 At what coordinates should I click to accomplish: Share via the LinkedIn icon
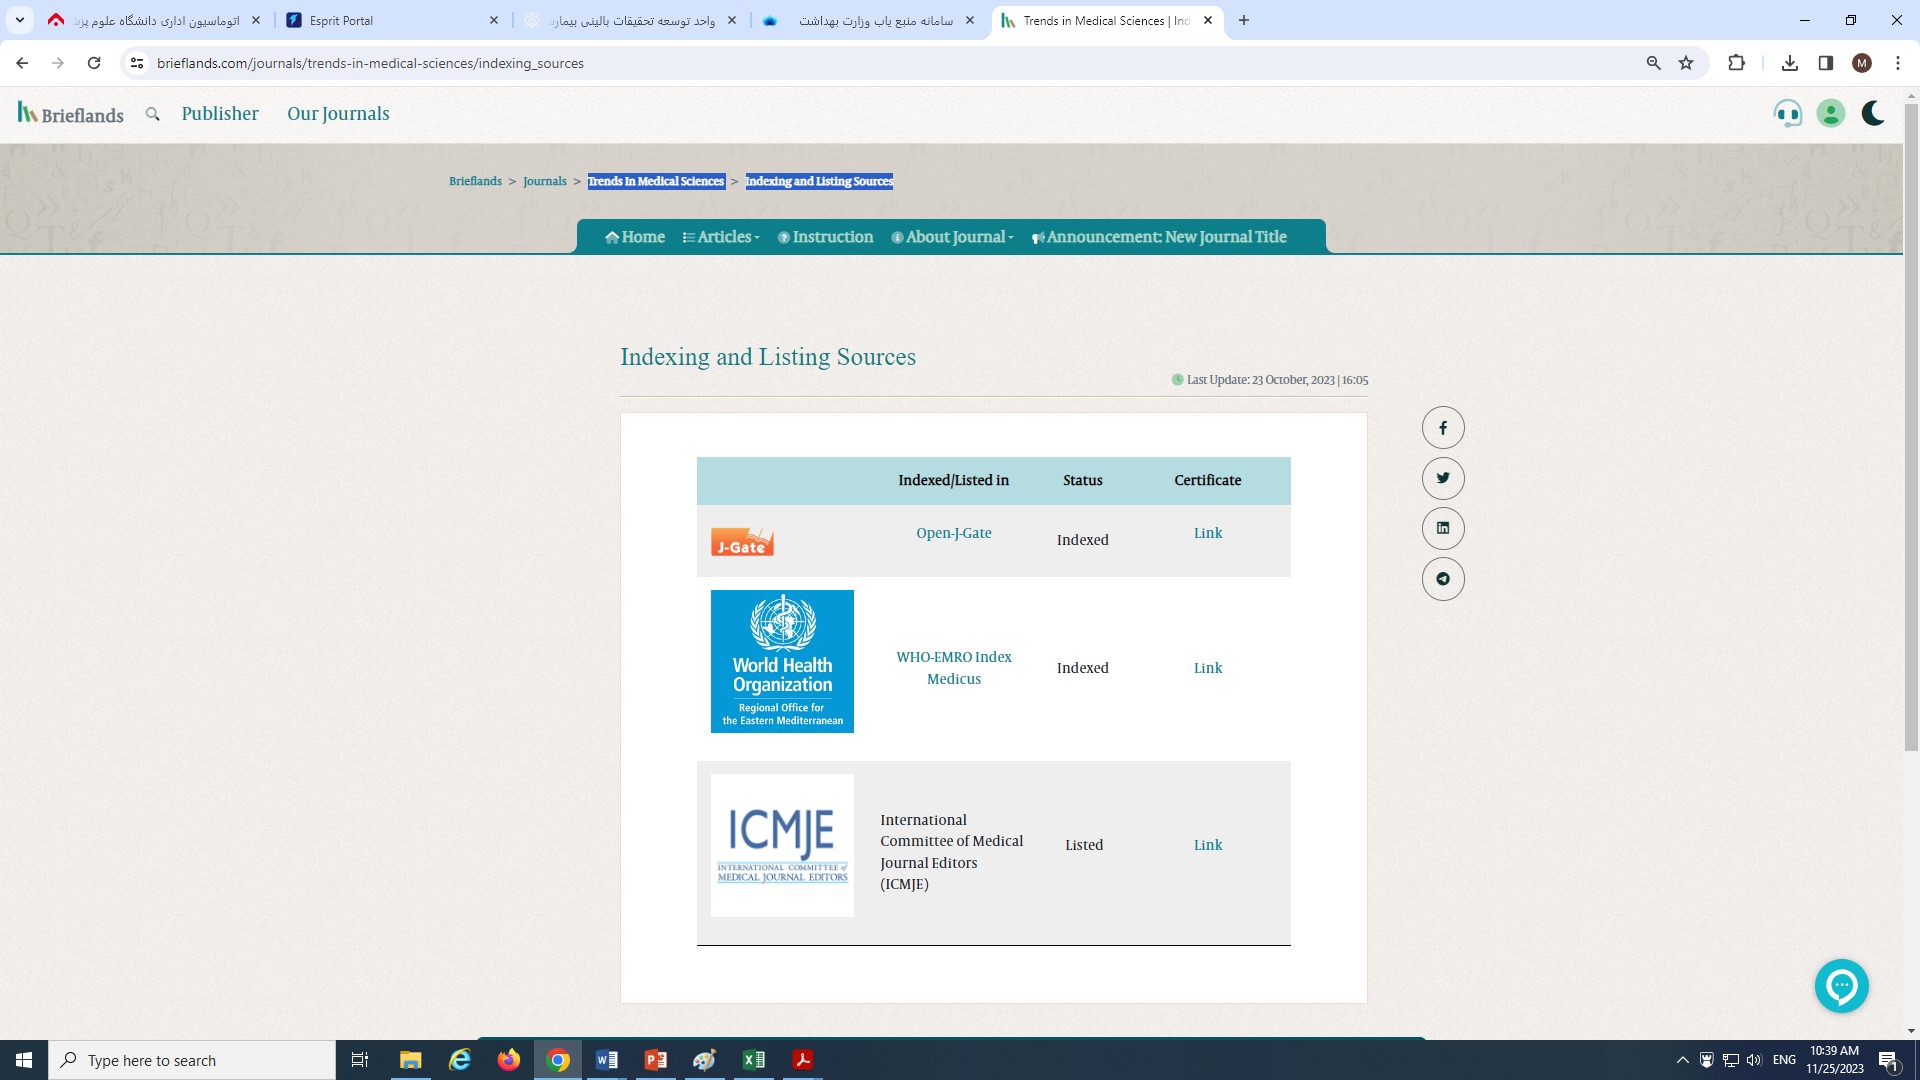click(x=1443, y=528)
